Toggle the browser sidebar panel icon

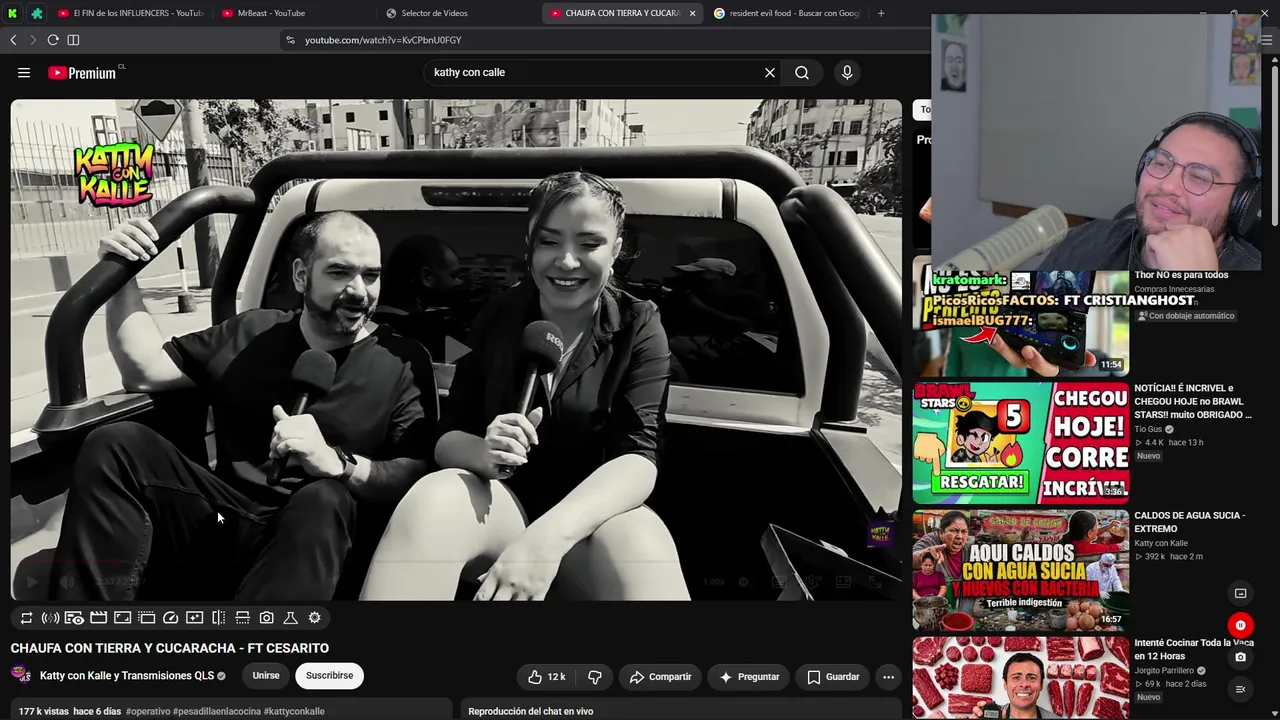(73, 40)
